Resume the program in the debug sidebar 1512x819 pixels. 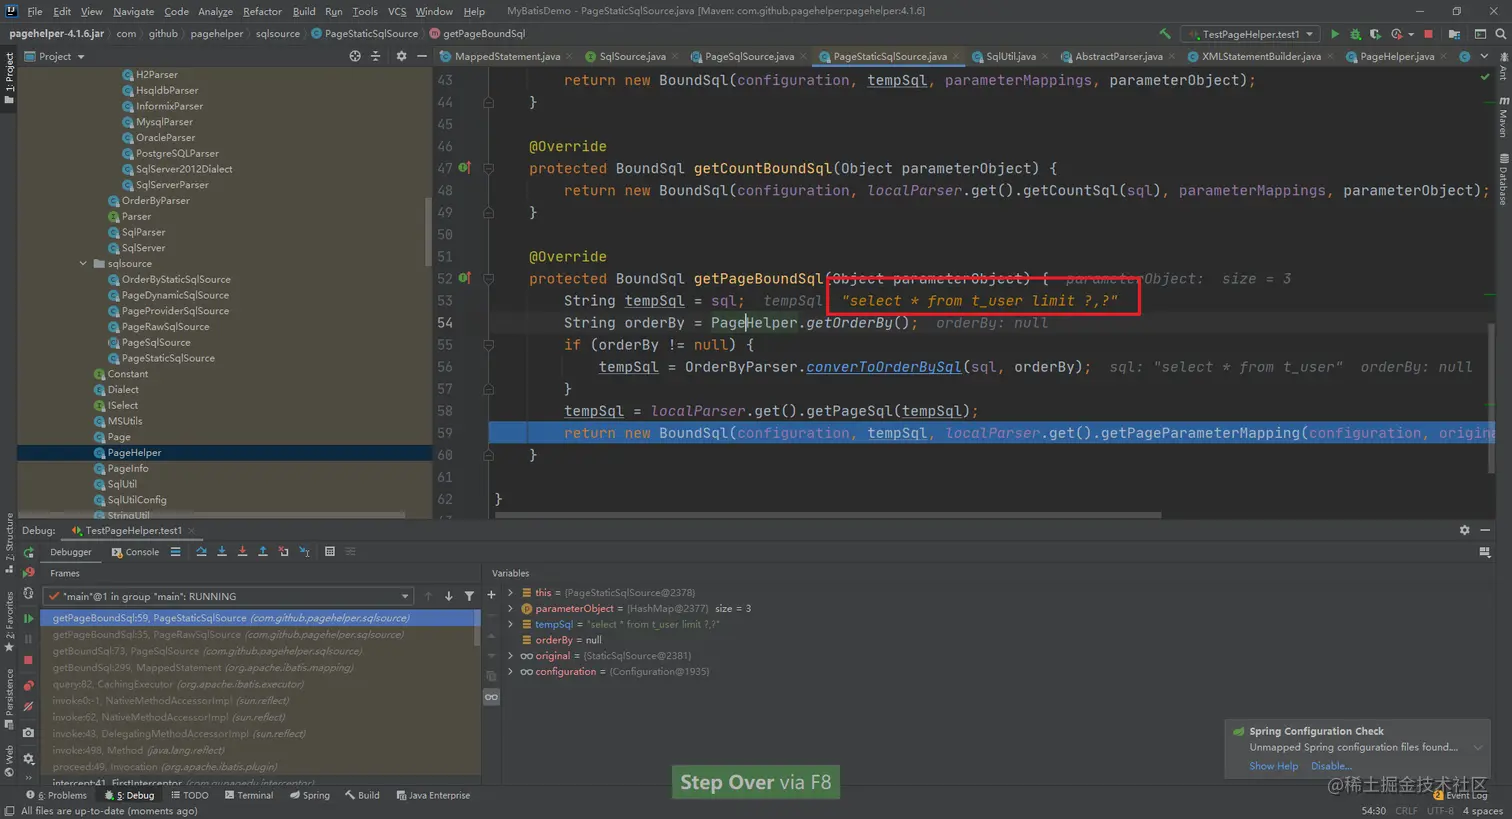[x=28, y=619]
